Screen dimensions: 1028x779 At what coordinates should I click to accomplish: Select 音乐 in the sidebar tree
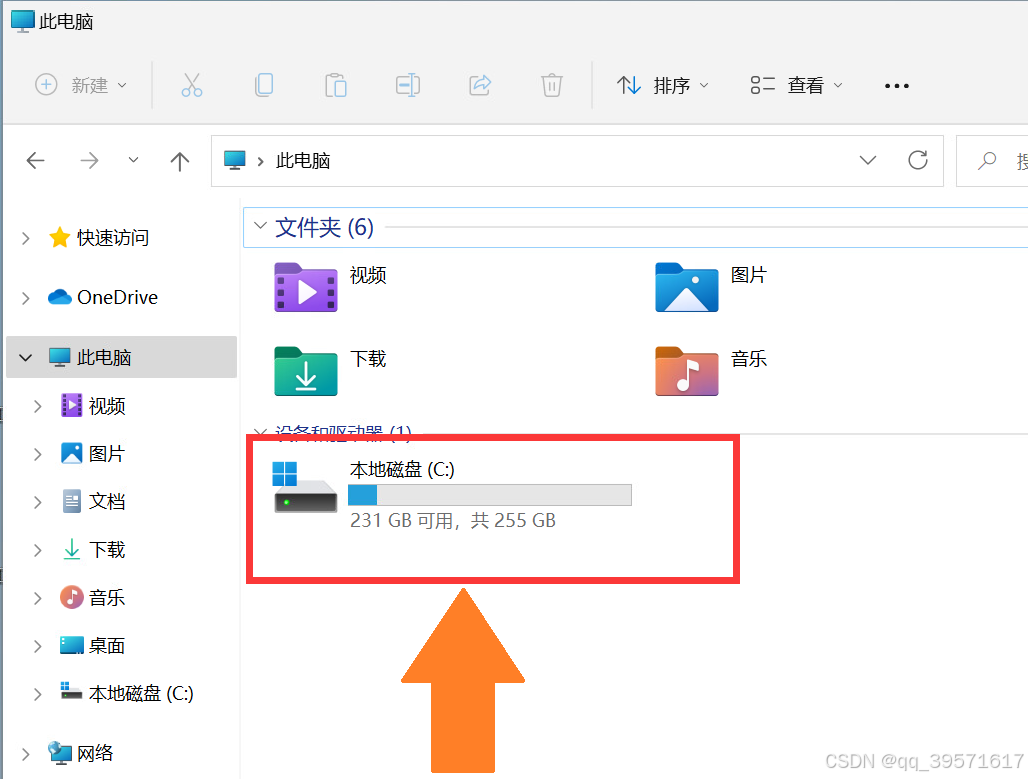point(92,597)
